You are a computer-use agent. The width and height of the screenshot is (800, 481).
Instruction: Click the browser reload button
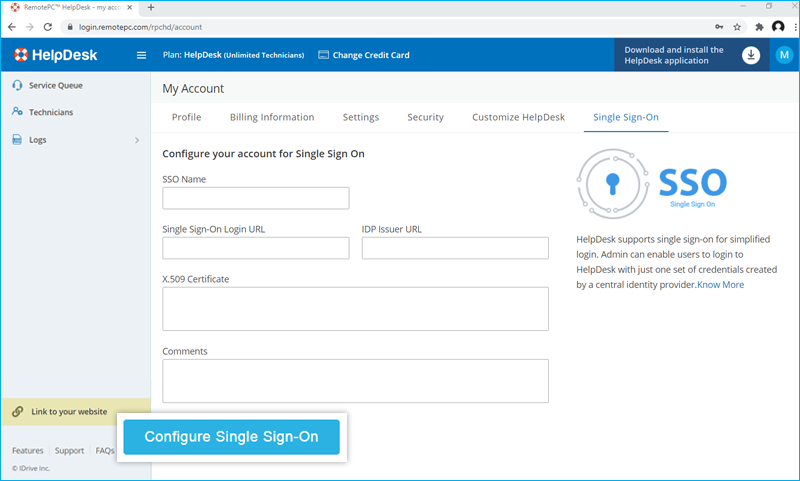[47, 27]
